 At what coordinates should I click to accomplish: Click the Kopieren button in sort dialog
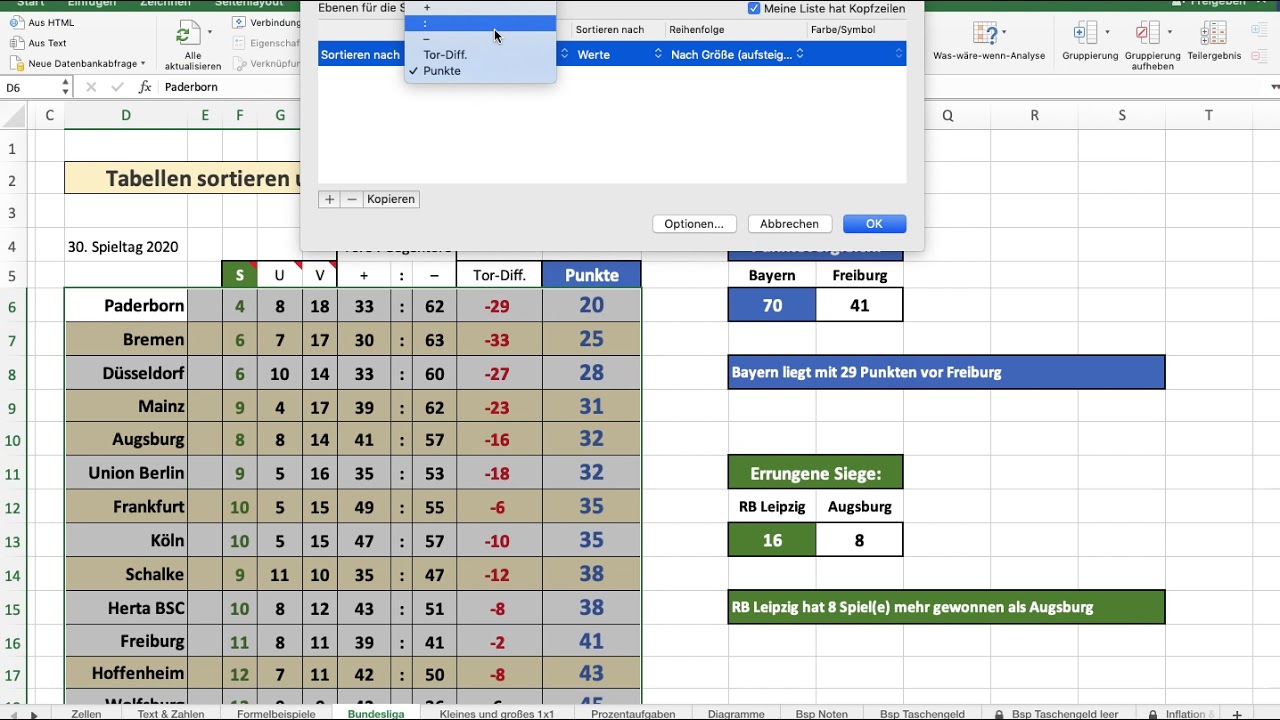(x=390, y=199)
